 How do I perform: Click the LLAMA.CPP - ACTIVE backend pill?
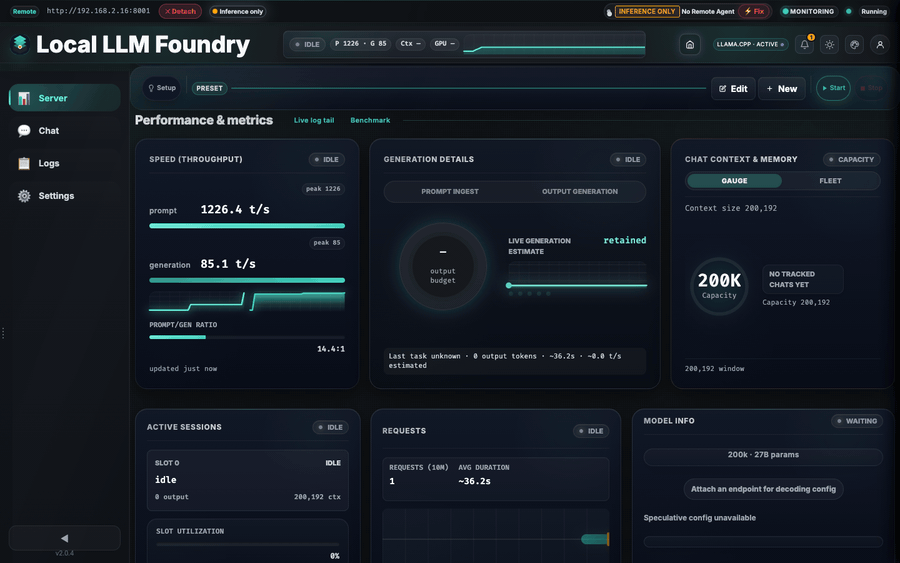(750, 44)
